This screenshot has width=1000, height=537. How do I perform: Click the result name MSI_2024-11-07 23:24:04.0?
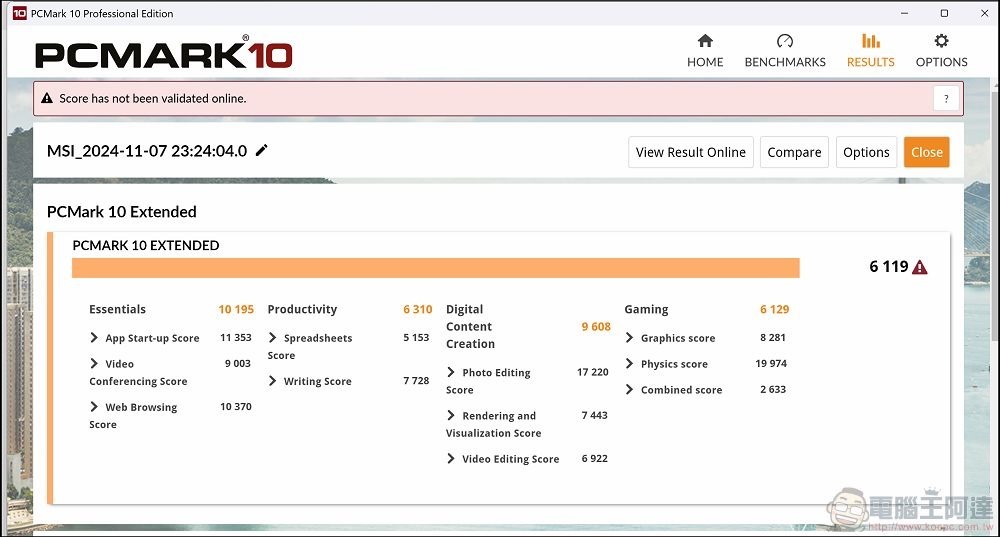147,151
